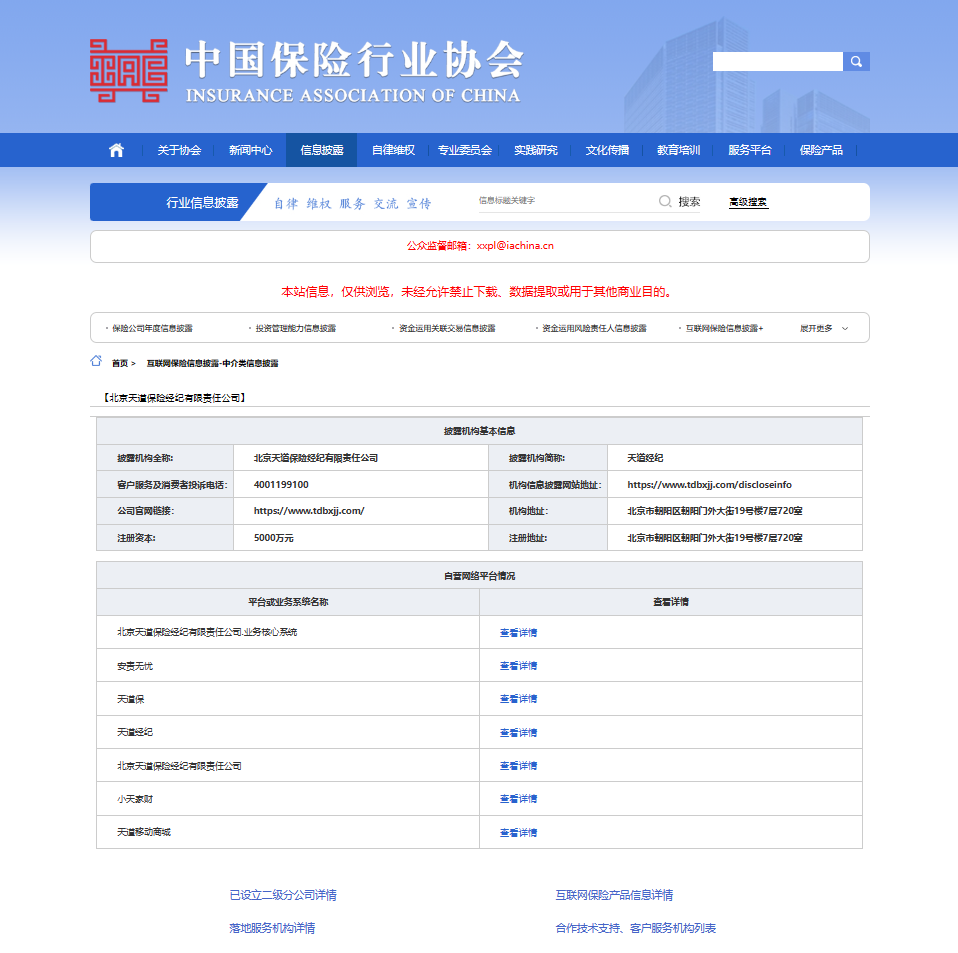Click the 披露机构全称 company name value

click(316, 458)
